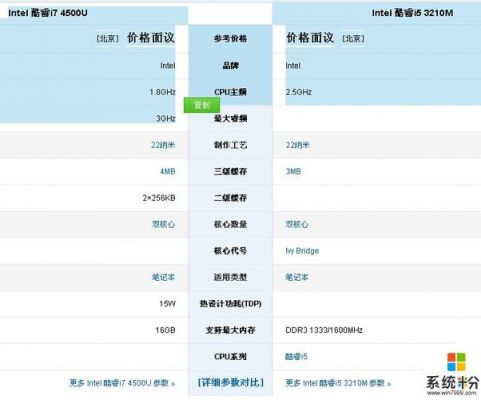
Task: Click the 适用类型 row header
Action: point(230,277)
